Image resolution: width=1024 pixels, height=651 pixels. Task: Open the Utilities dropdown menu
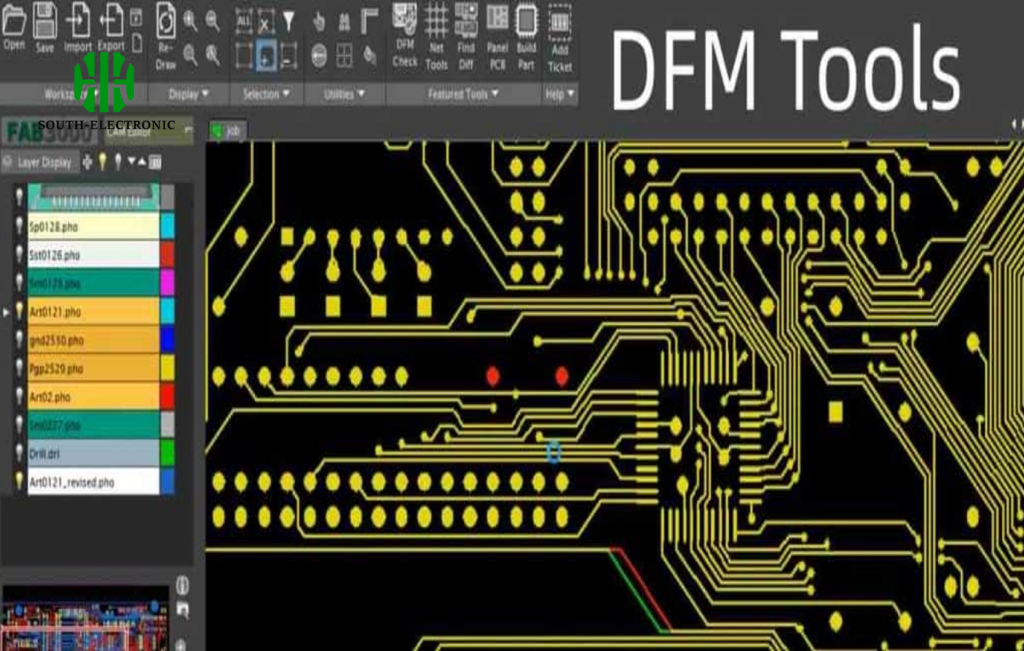click(344, 94)
